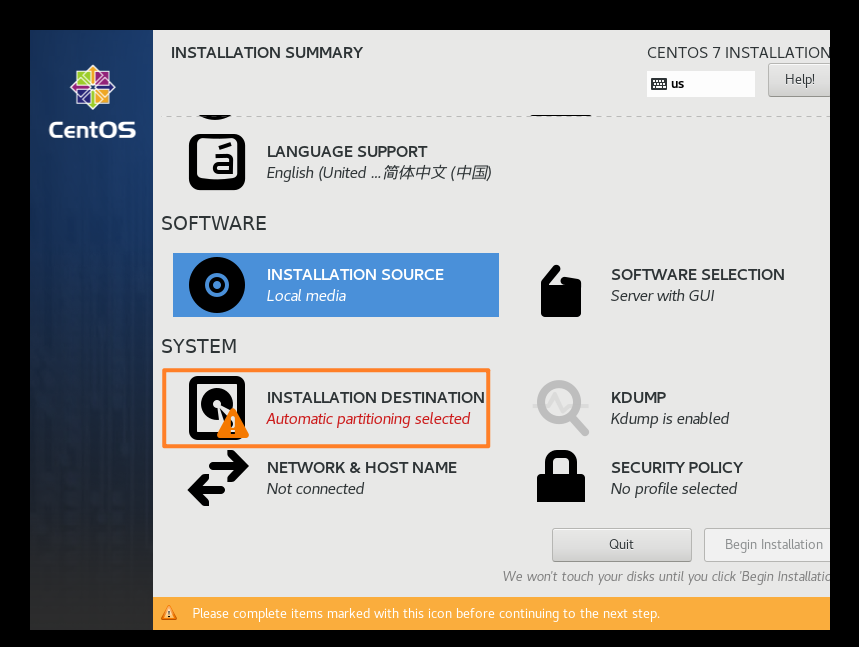Click 'Kdump is enabled' text
Image resolution: width=859 pixels, height=647 pixels.
click(x=669, y=419)
